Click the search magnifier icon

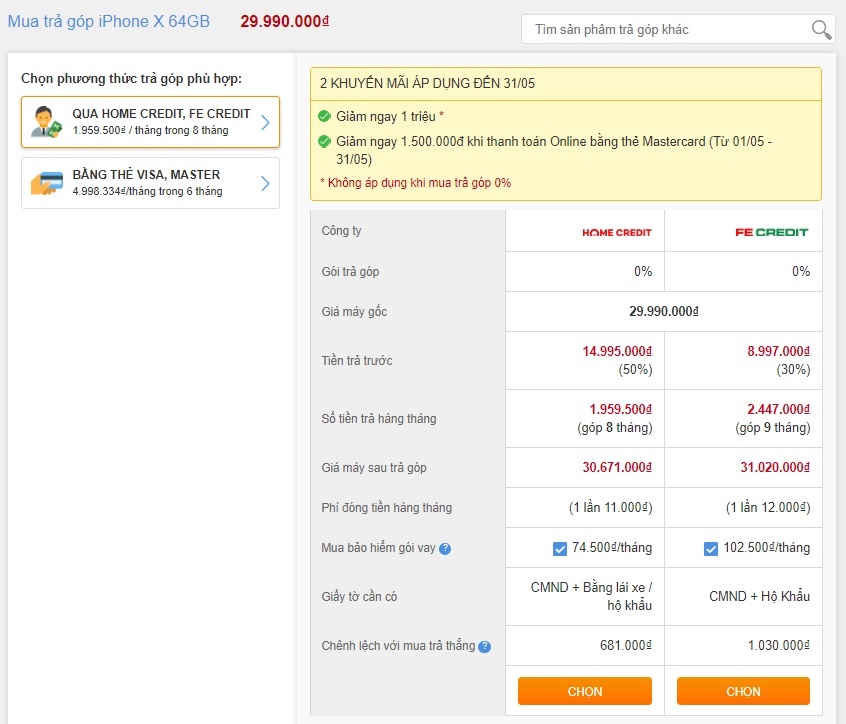click(x=820, y=30)
